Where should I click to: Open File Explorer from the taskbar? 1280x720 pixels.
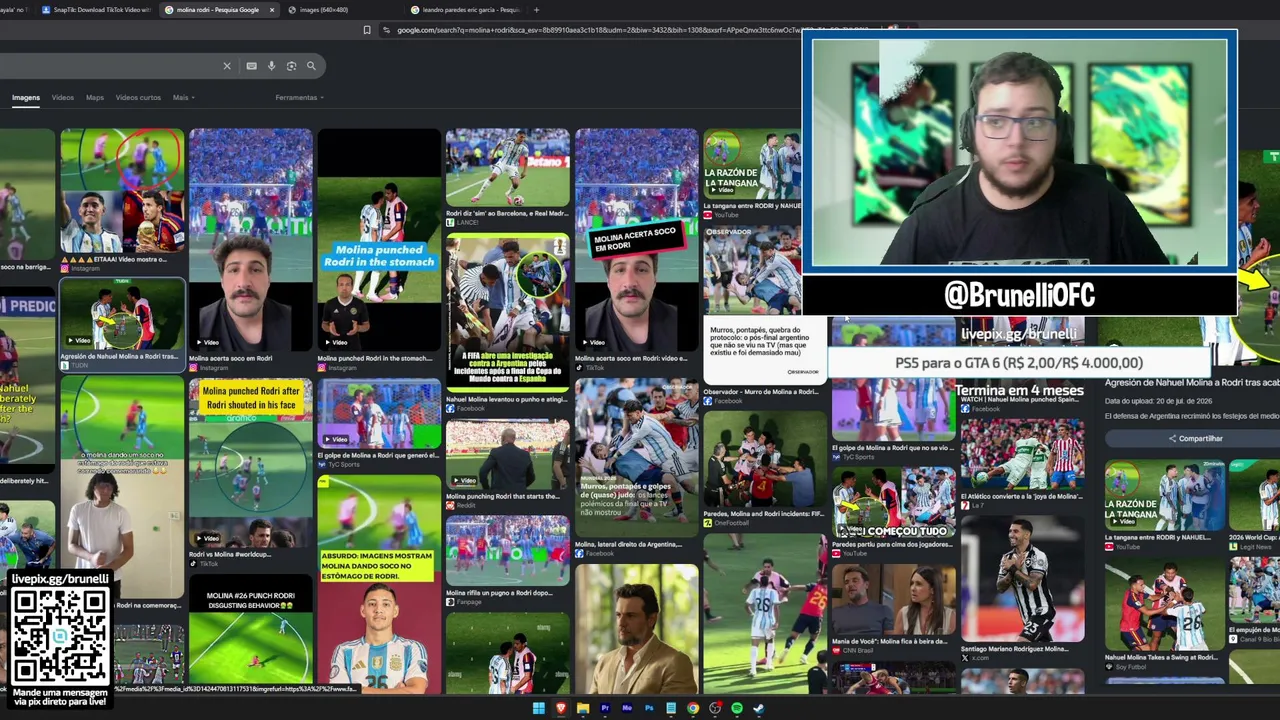click(x=582, y=708)
